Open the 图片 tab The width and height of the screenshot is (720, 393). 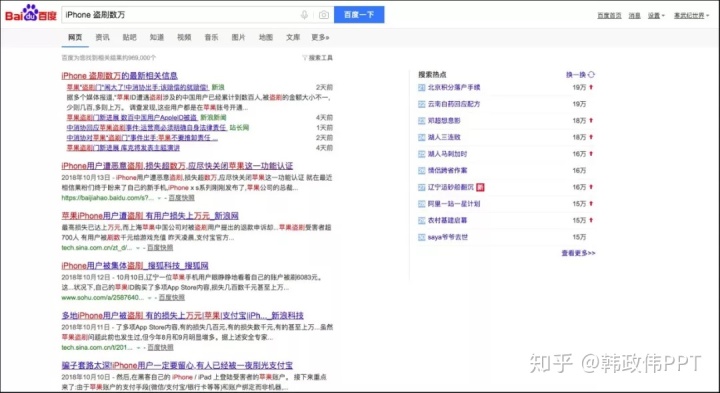(x=238, y=37)
